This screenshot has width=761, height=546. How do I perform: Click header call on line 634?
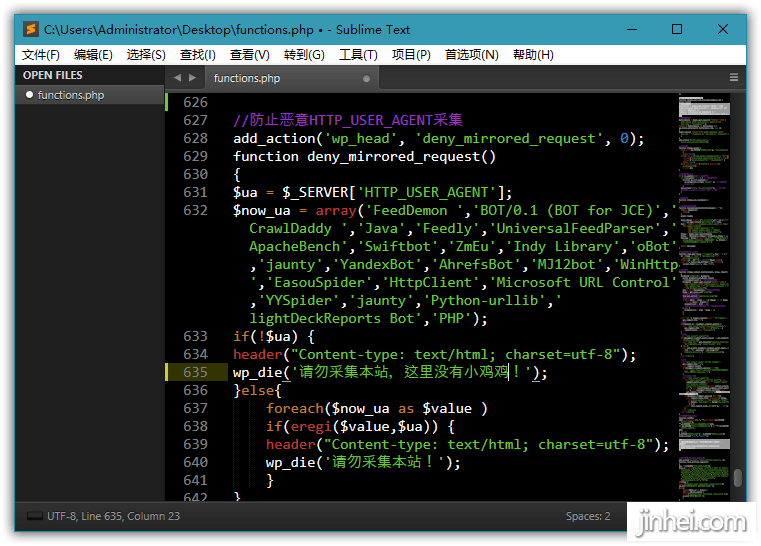434,355
